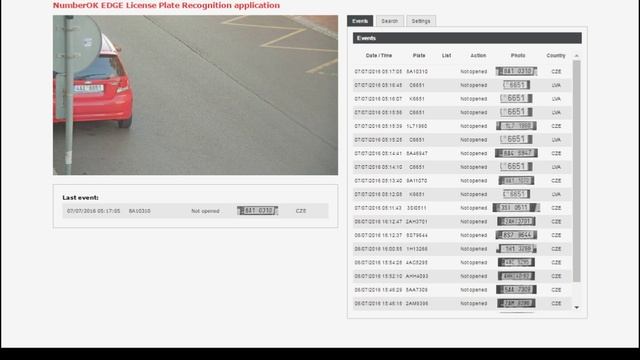Screen dimensions: 640x360
Task: Click the CZE country cell in the 1L71980 row
Action: [556, 126]
